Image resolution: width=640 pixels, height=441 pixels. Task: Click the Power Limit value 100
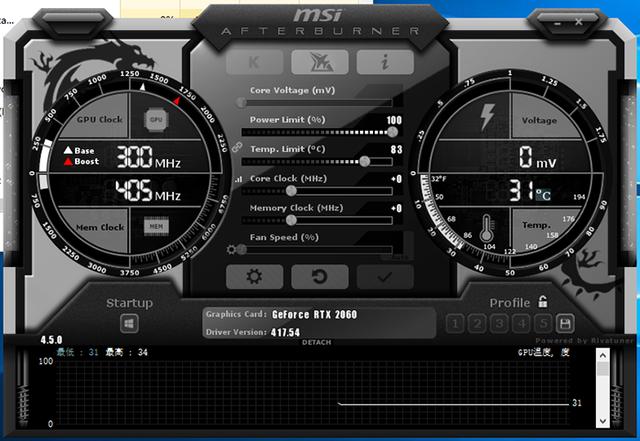[394, 120]
